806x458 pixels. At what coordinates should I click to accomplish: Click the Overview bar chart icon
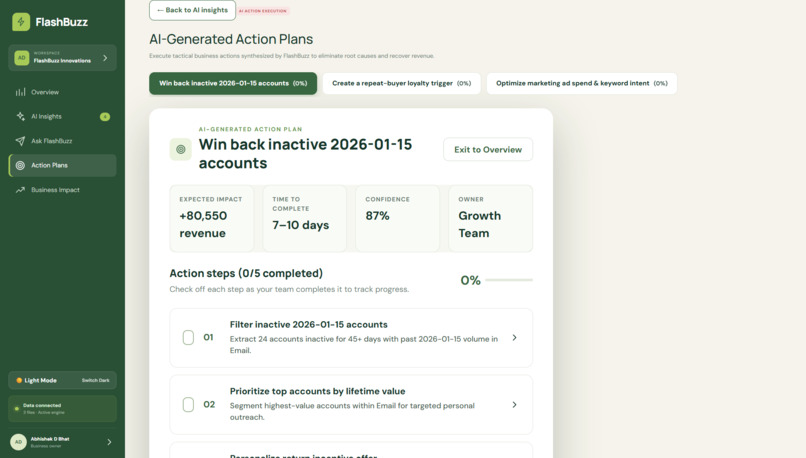click(x=20, y=92)
